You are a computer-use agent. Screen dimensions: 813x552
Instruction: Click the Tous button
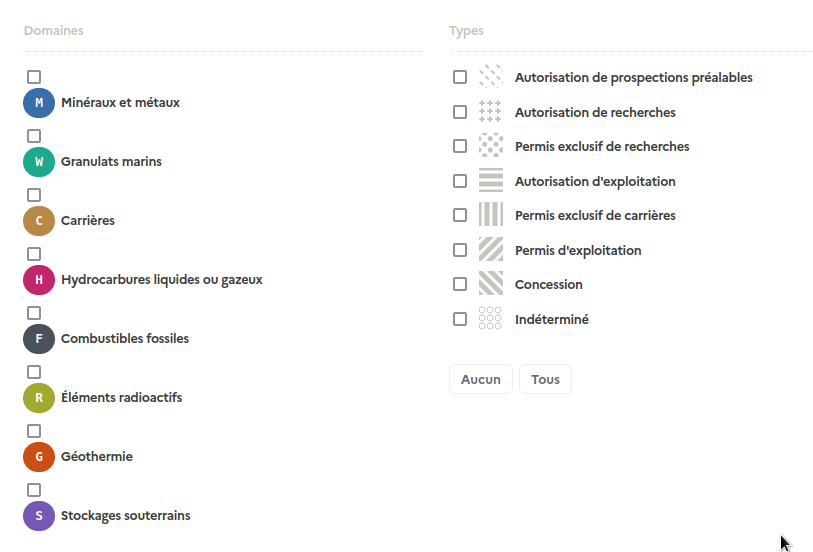click(x=545, y=379)
